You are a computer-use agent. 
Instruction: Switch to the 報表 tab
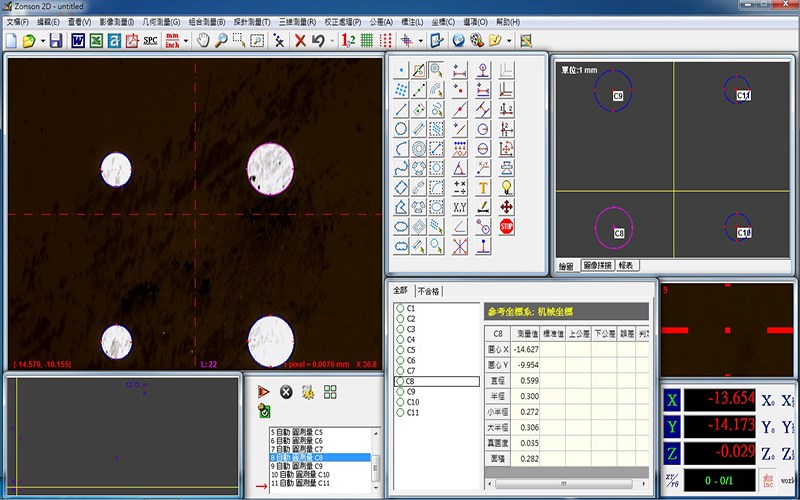[x=626, y=265]
